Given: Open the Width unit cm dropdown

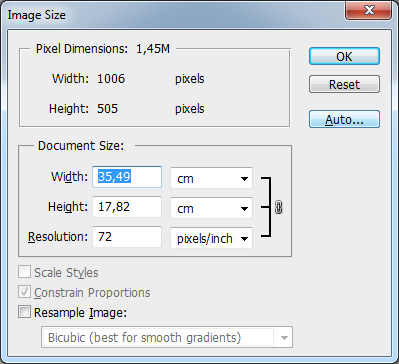Looking at the screenshot, I should 211,178.
